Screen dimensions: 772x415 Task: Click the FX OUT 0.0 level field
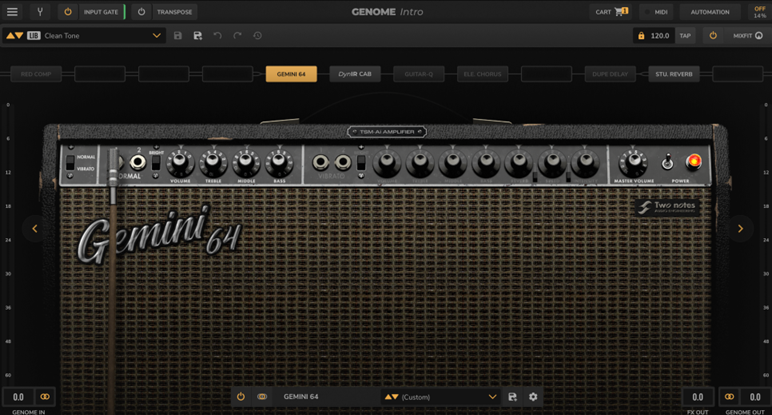coord(698,397)
